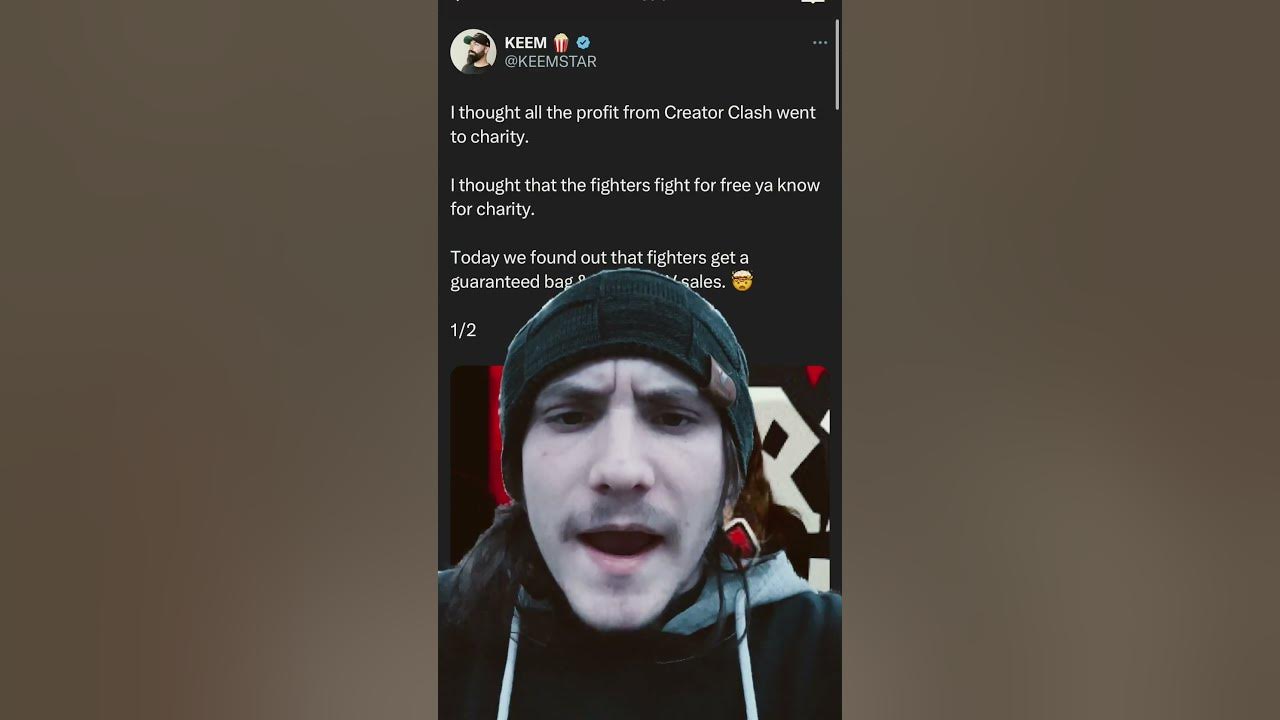Click the tweet's vertical scrollbar
Image resolution: width=1280 pixels, height=720 pixels.
coord(836,64)
